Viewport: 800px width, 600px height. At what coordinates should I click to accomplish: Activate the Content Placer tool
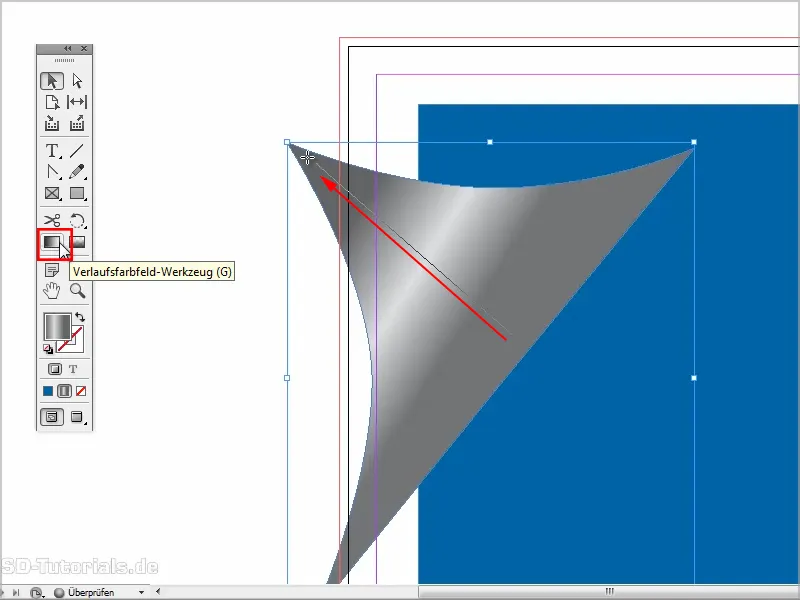[77, 123]
